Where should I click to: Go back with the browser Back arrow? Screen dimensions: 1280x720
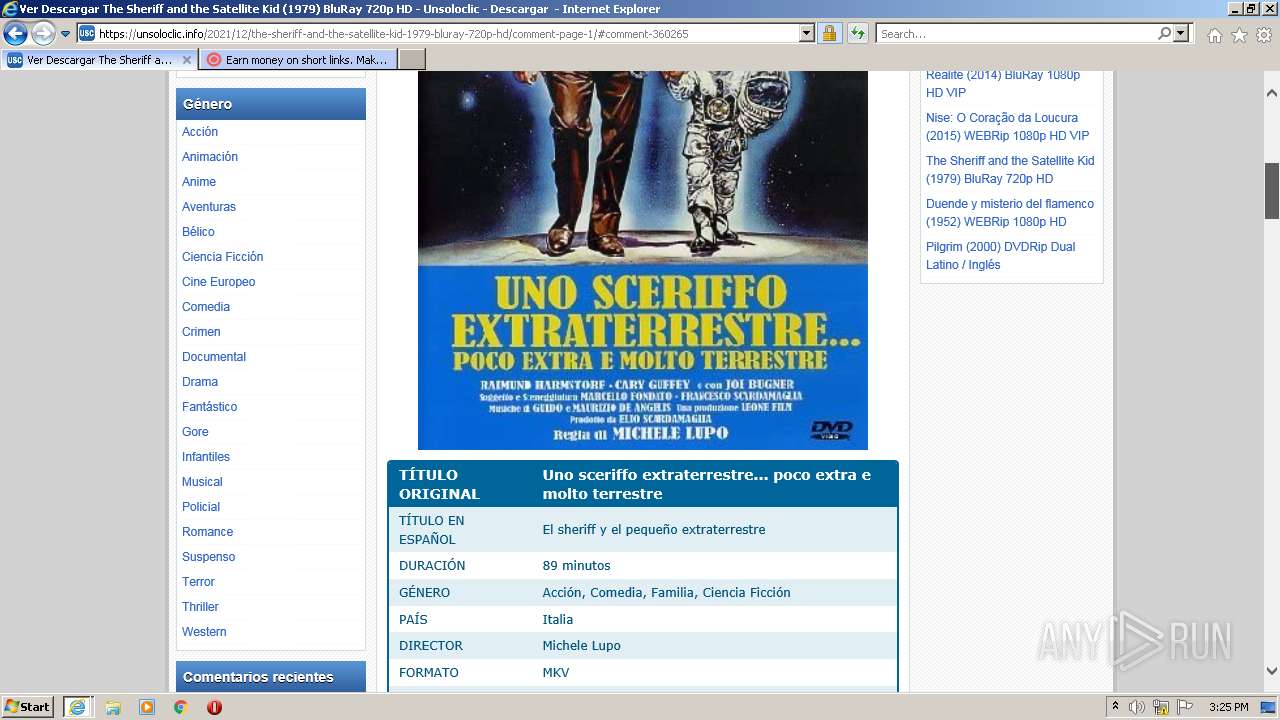tap(15, 34)
